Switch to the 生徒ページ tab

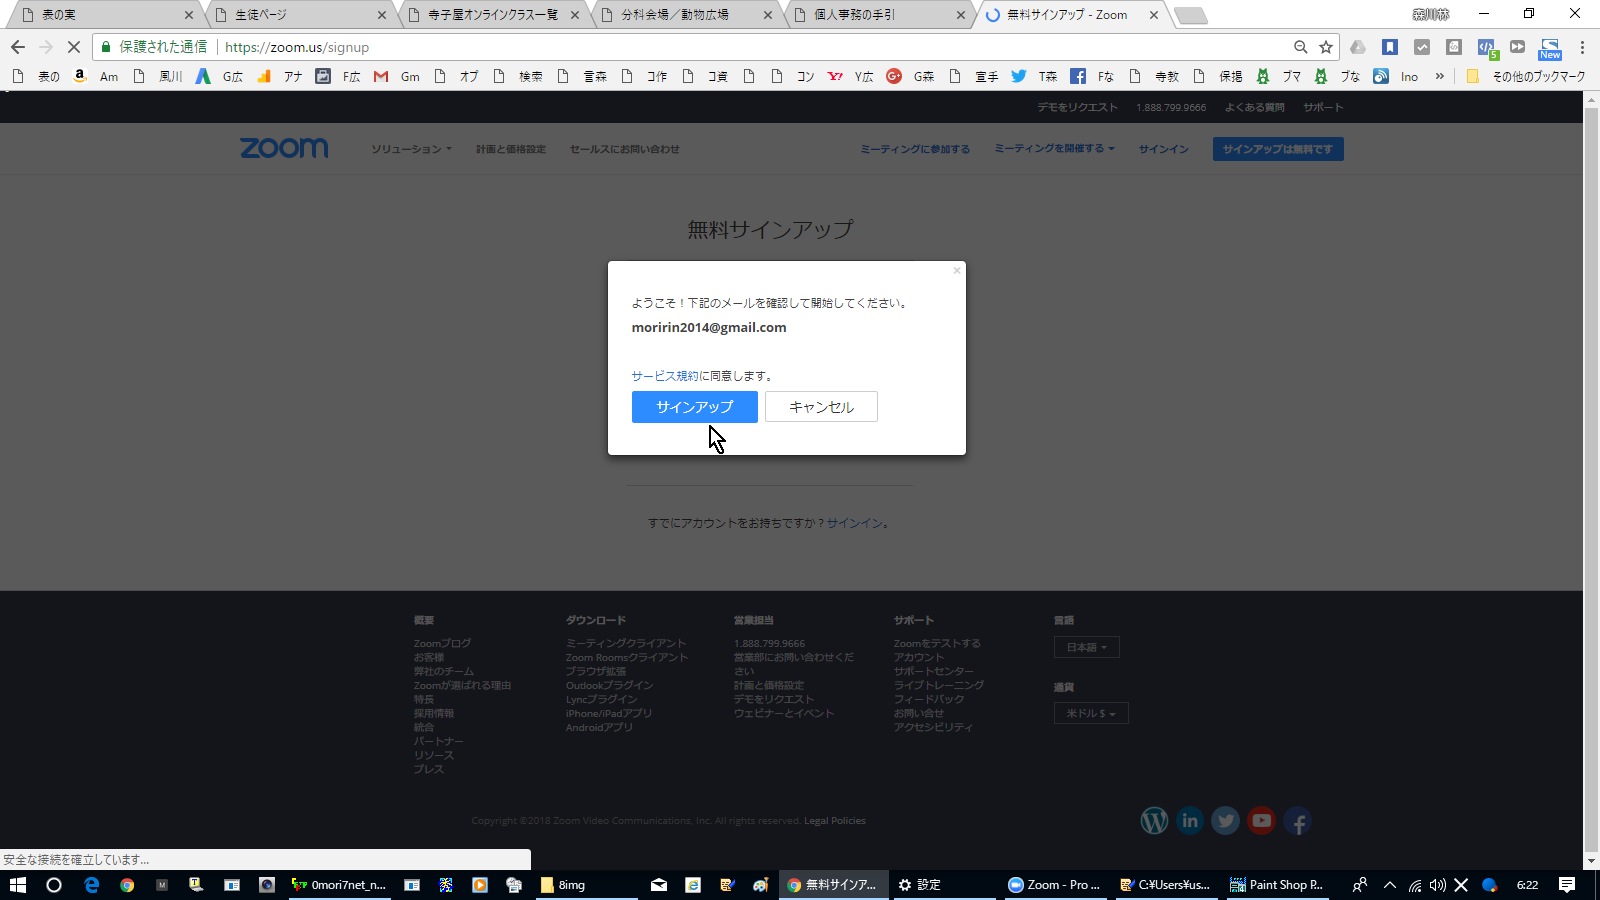click(300, 15)
